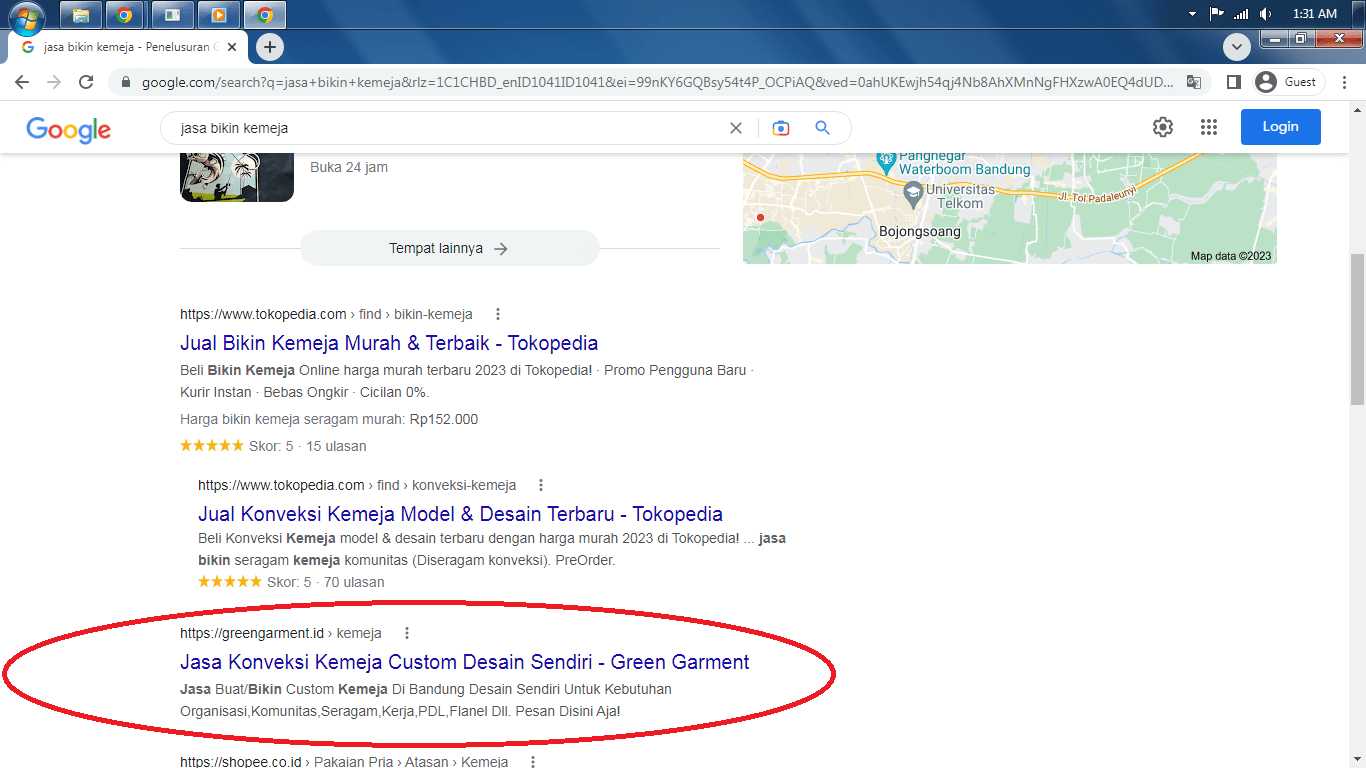Clear the search box text
The image size is (1366, 768).
(736, 128)
